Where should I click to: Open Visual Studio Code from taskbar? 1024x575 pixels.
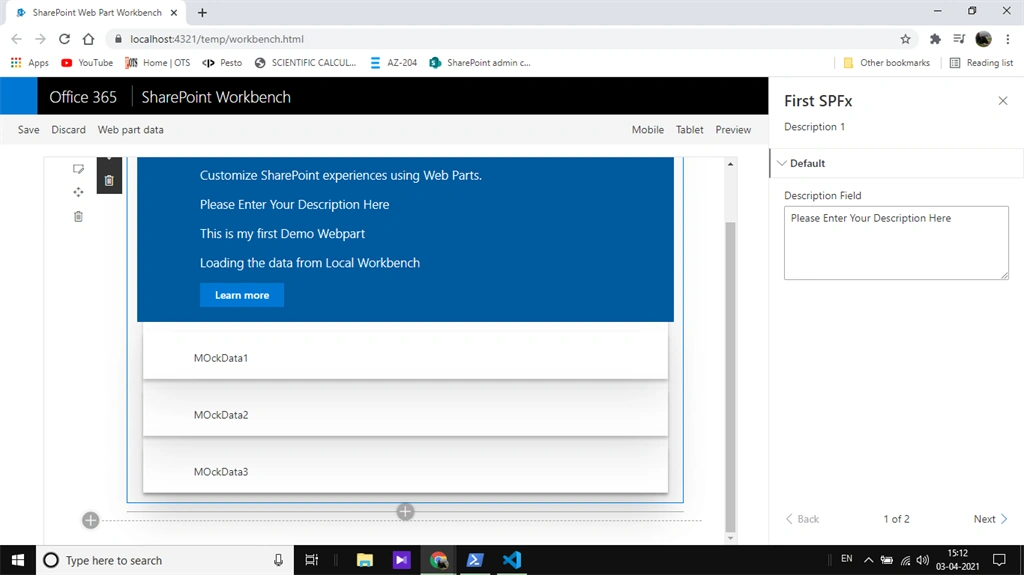pyautogui.click(x=512, y=560)
